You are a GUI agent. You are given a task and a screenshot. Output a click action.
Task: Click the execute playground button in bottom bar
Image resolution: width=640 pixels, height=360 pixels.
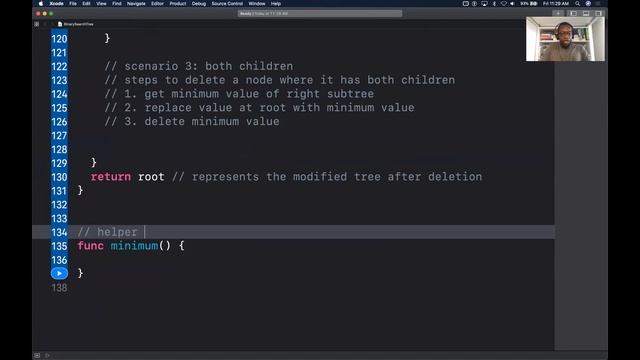tap(47, 356)
